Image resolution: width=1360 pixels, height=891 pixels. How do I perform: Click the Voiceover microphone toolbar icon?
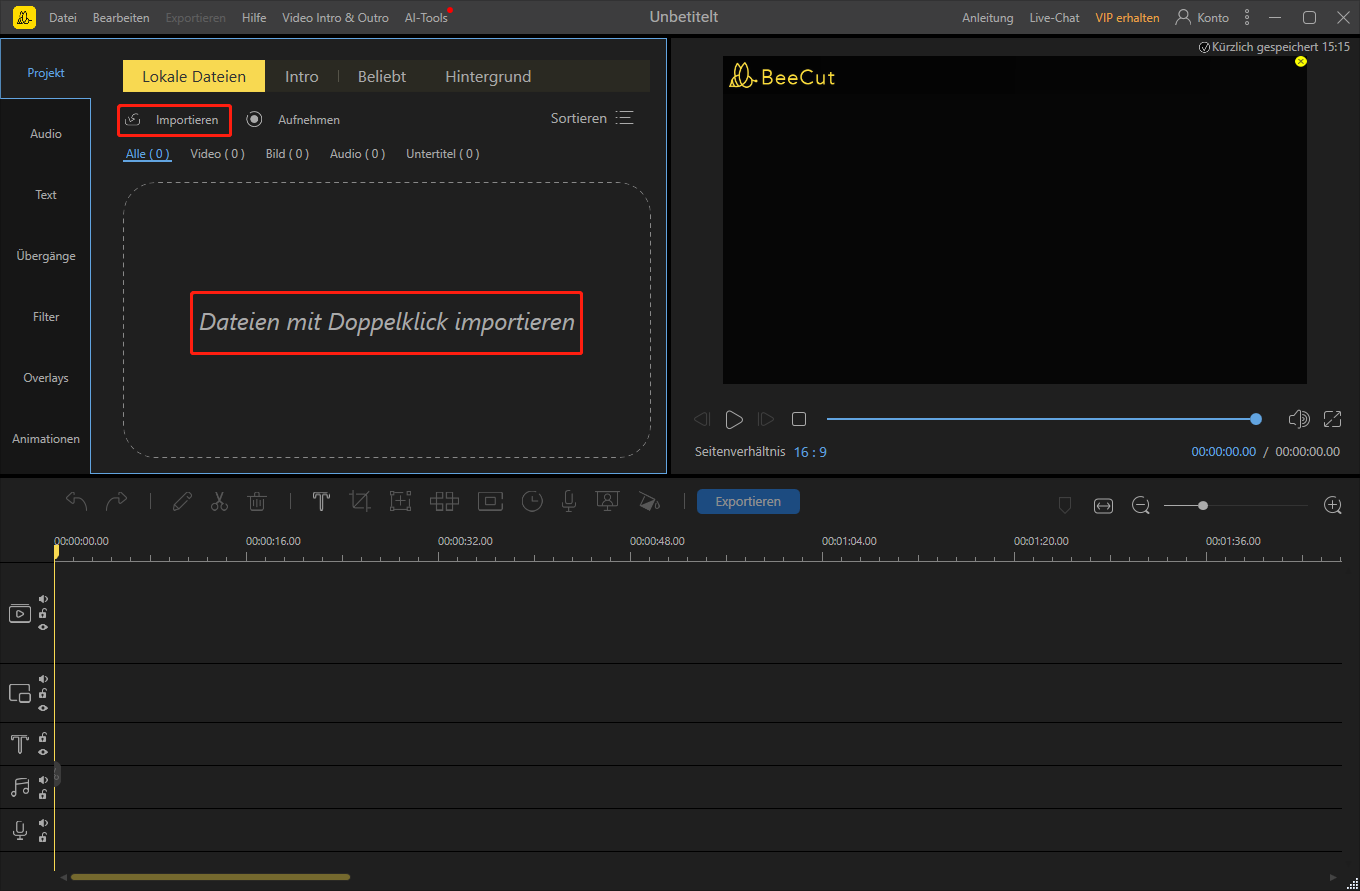pyautogui.click(x=569, y=501)
